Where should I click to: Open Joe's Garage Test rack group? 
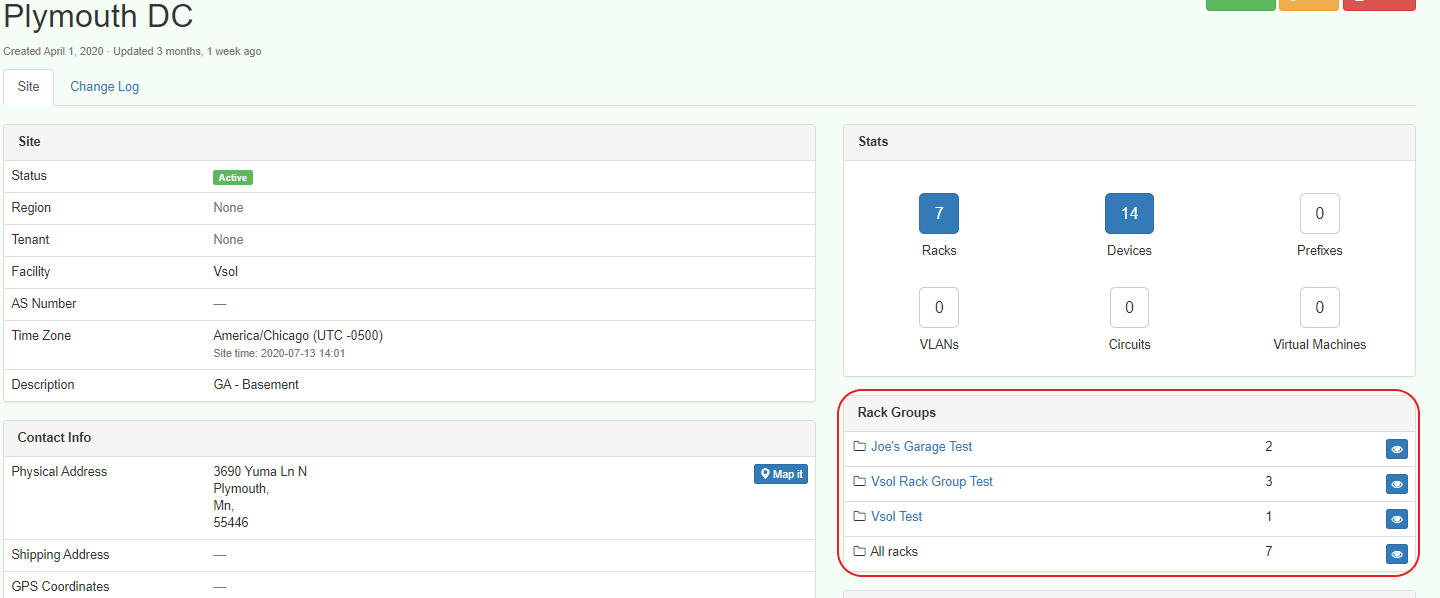tap(921, 447)
